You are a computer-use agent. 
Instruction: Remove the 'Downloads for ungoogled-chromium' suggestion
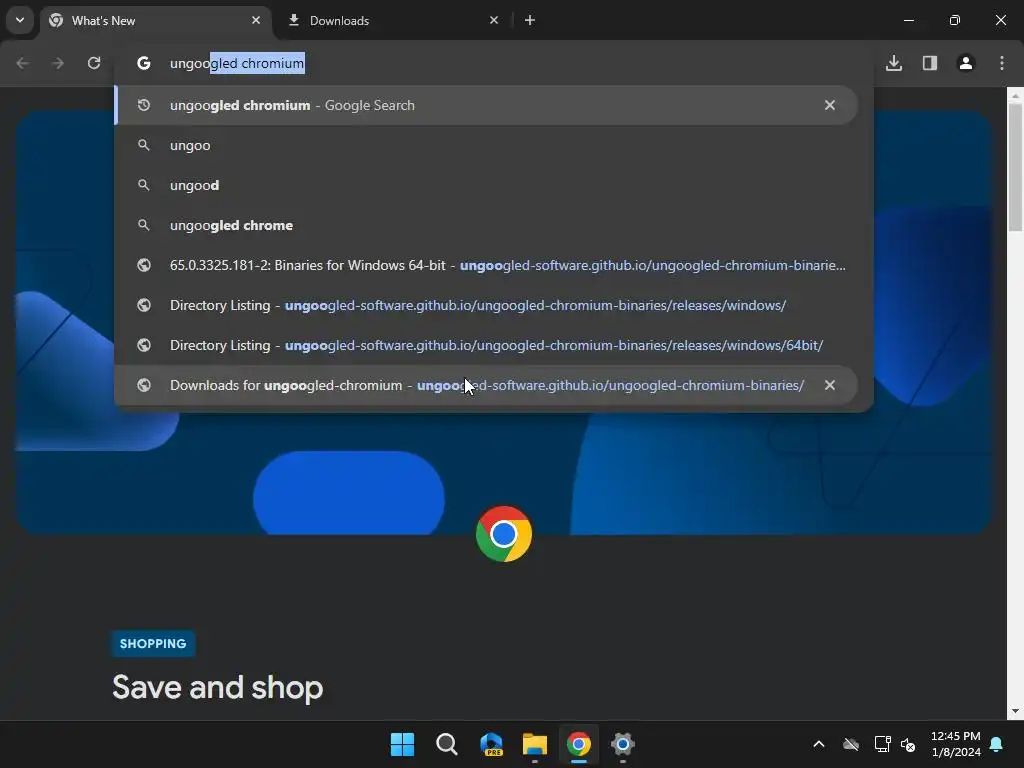click(x=829, y=385)
